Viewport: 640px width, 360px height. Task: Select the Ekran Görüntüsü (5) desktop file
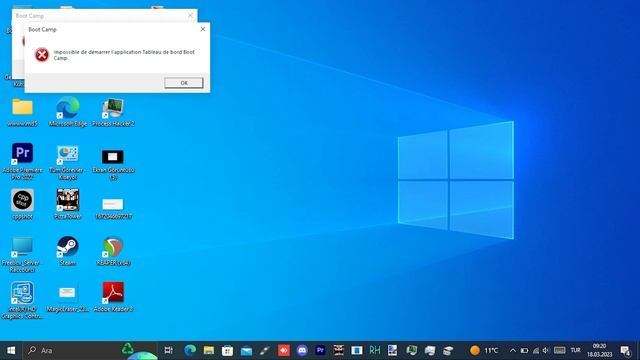click(x=113, y=164)
